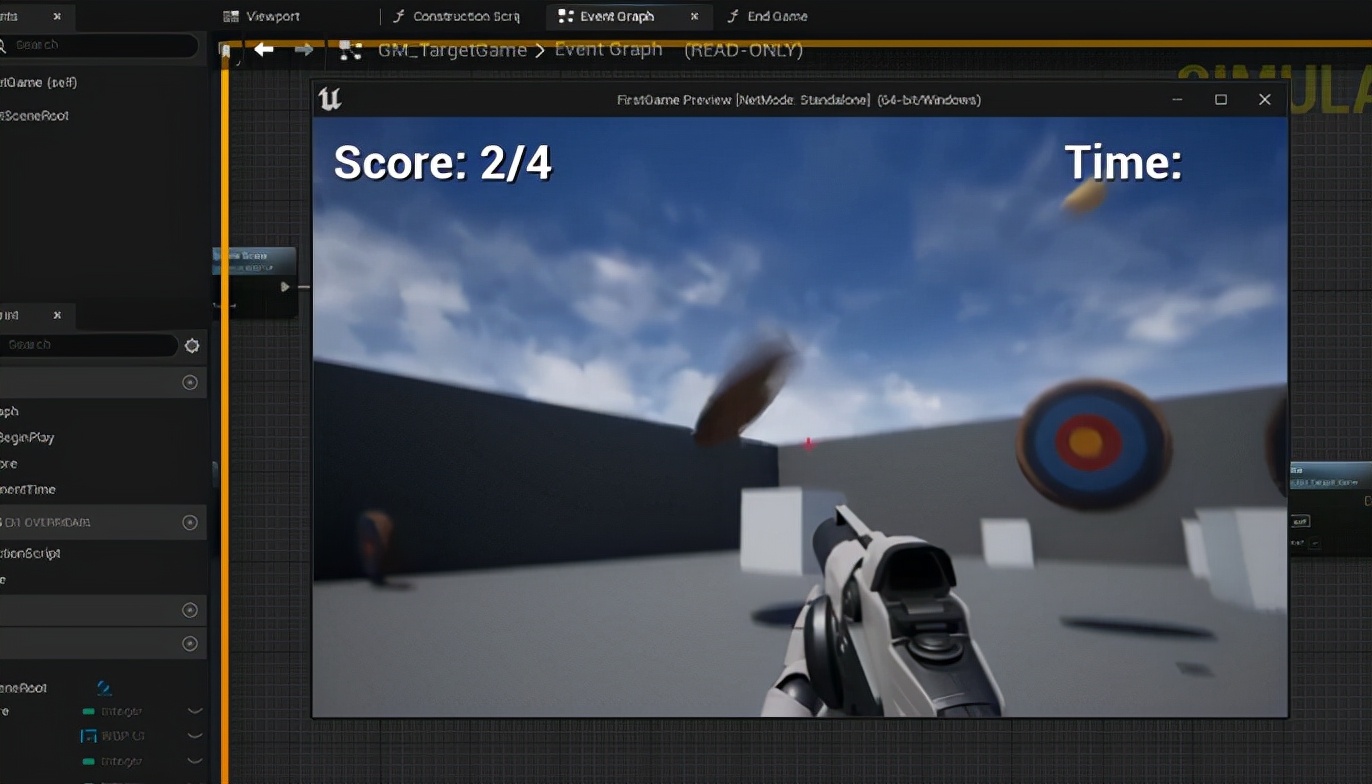Image resolution: width=1372 pixels, height=784 pixels.
Task: Close the Components panel tab
Action: pos(57,16)
